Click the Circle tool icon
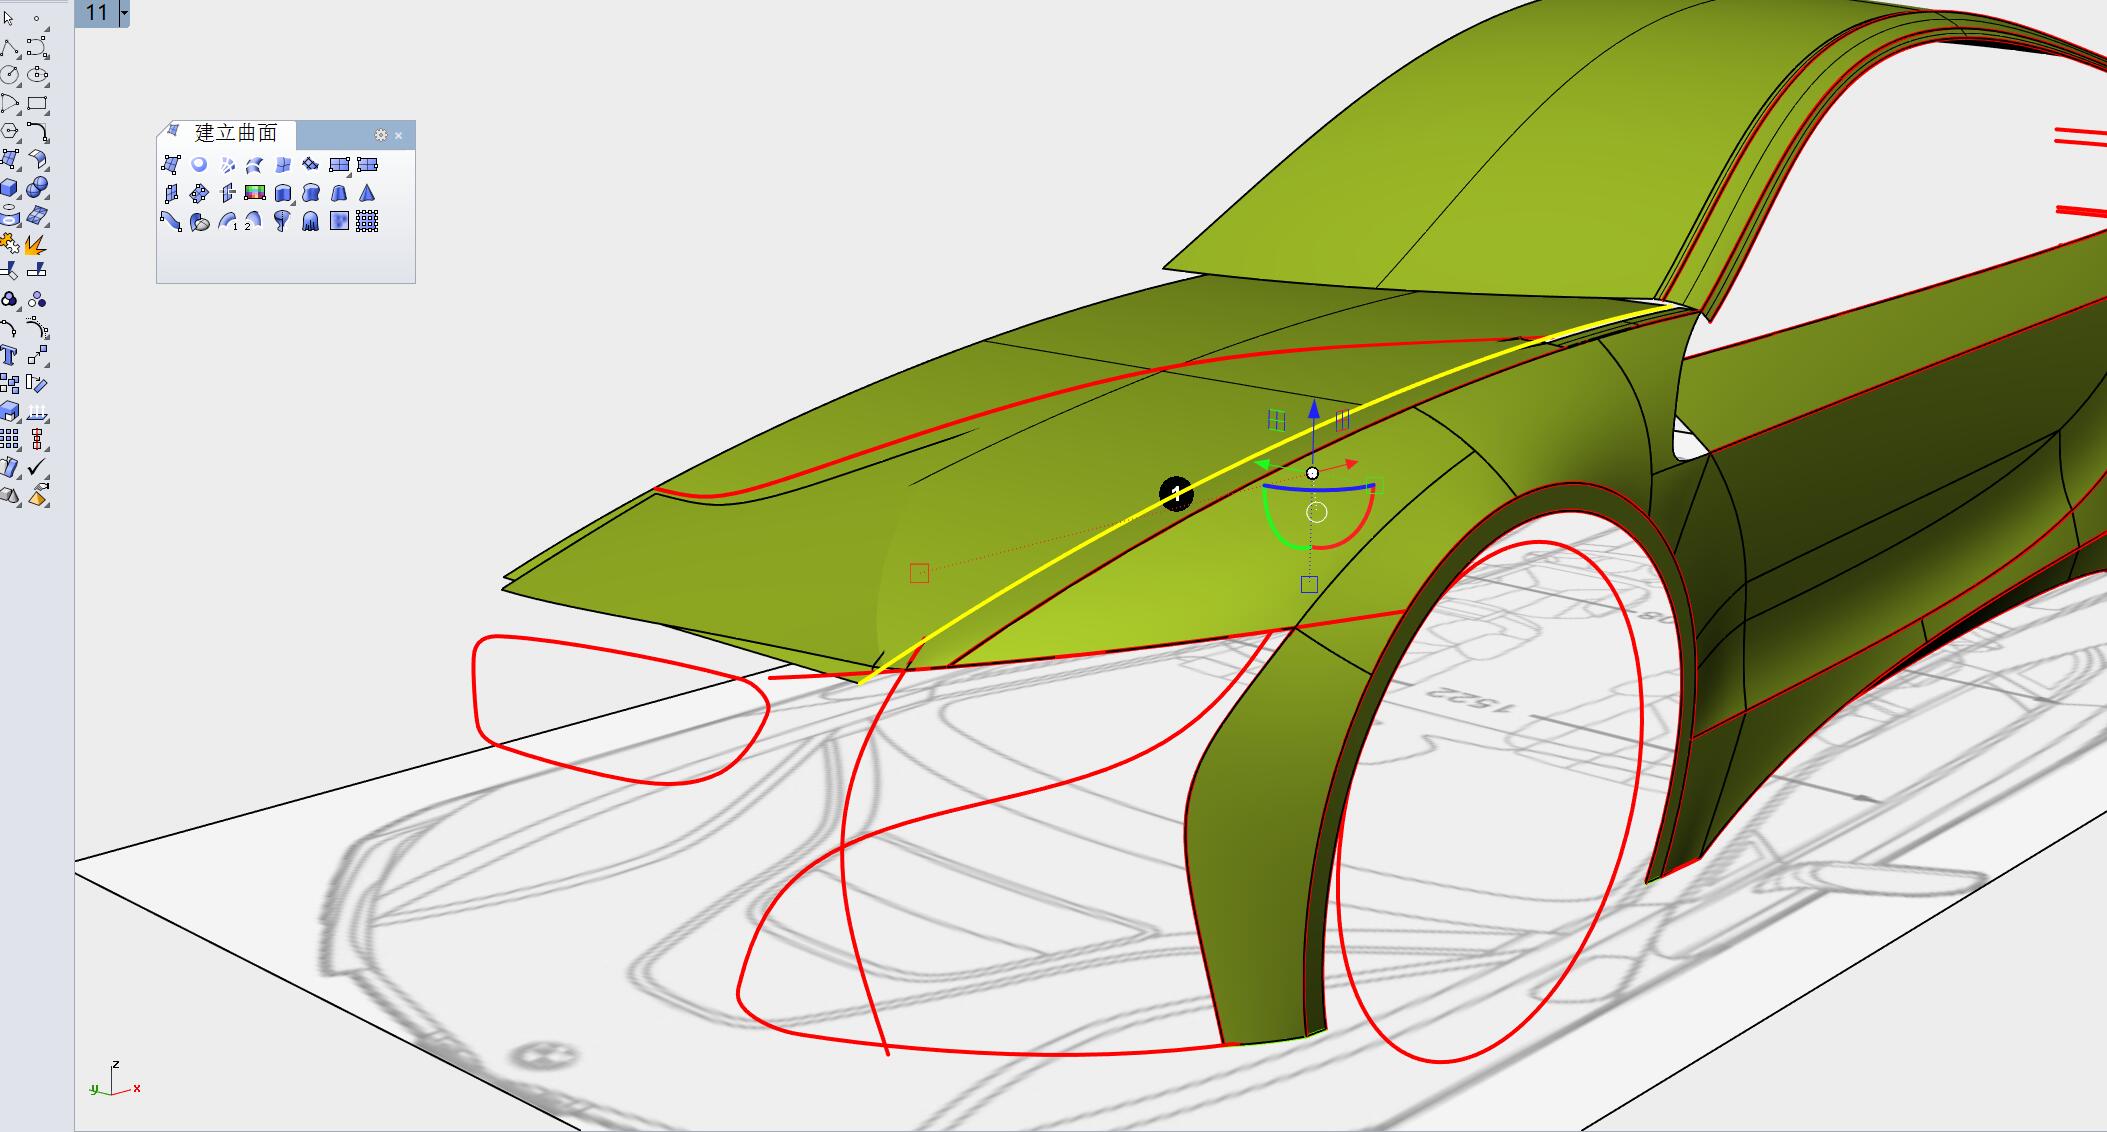The image size is (2107, 1132). (x=9, y=75)
